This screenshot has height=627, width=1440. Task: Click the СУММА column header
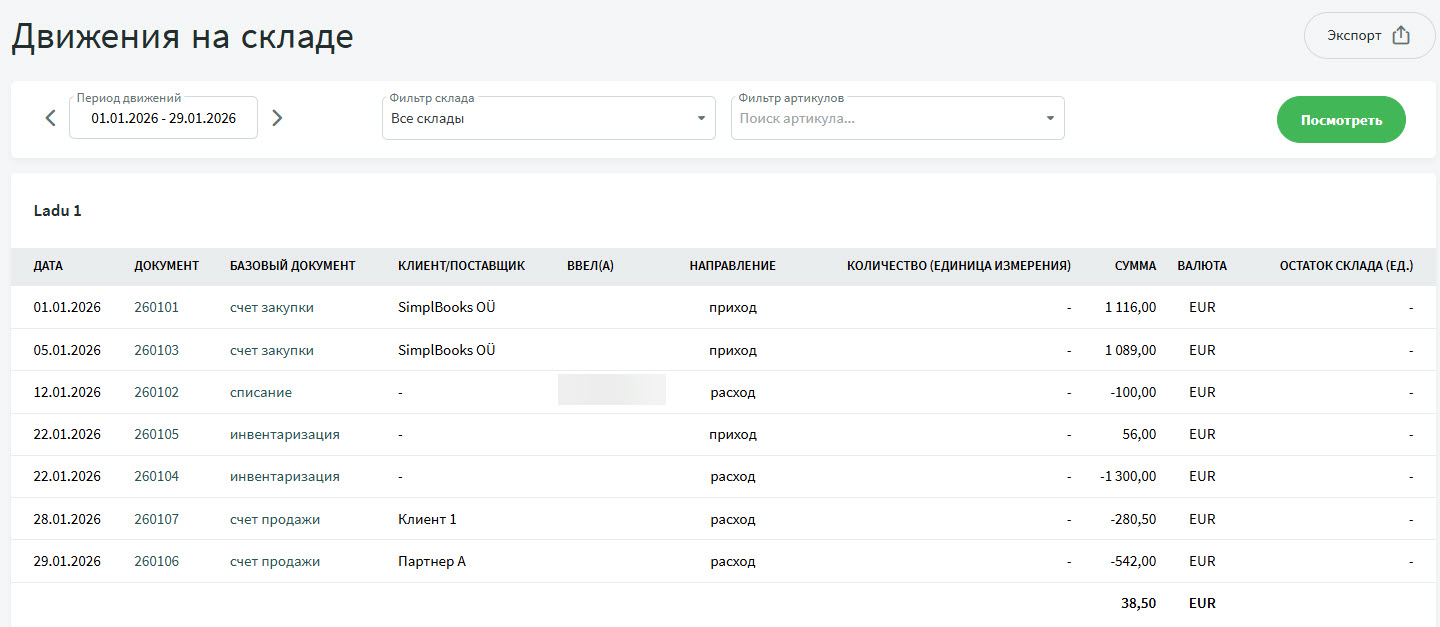pos(1135,266)
